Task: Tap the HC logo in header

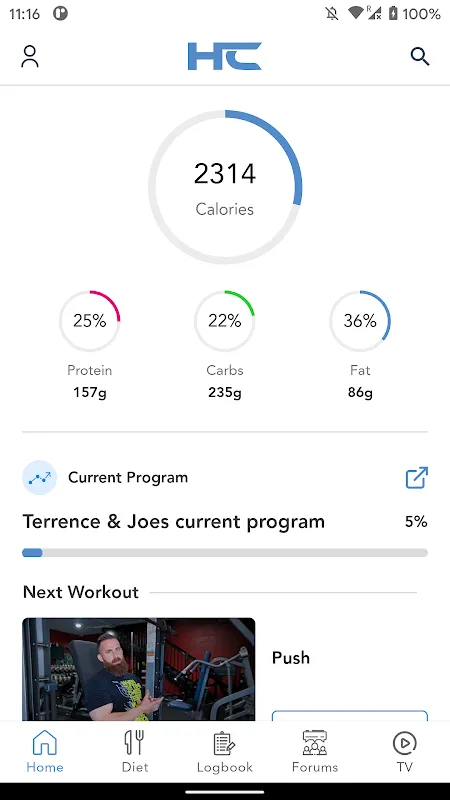Action: (224, 56)
